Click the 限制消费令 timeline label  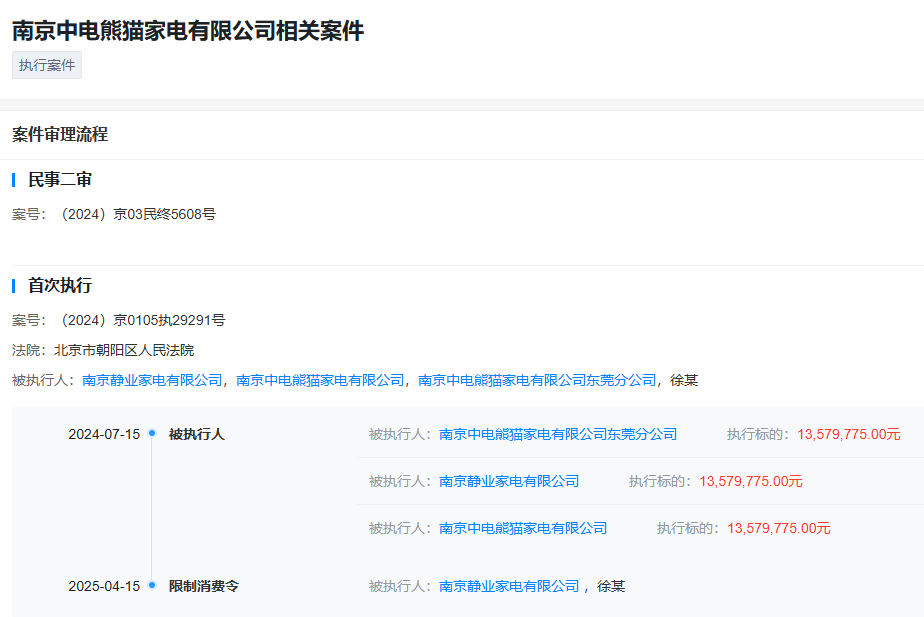[x=204, y=586]
